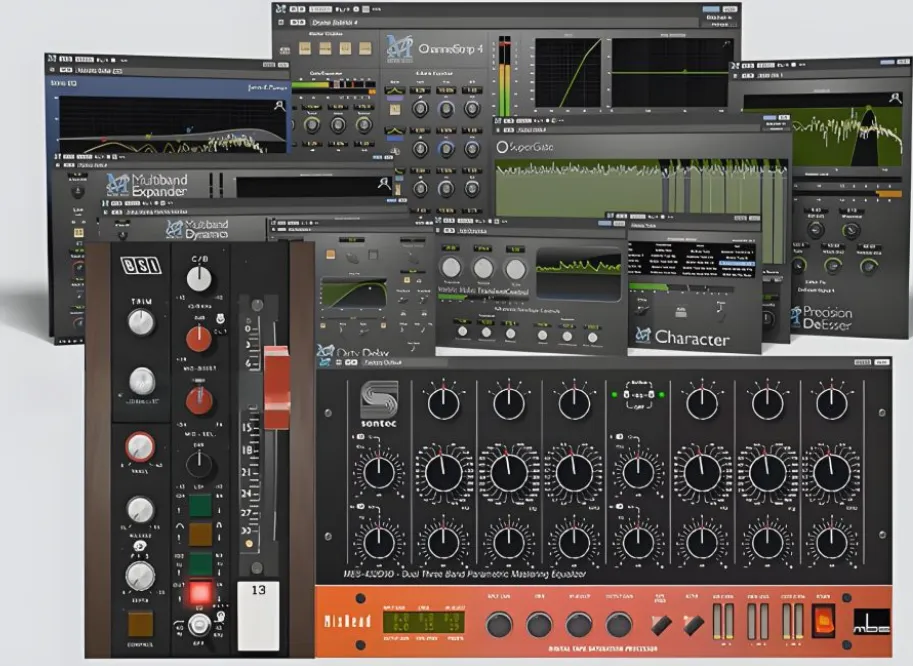Click the level meter in ChannelStrip
The width and height of the screenshot is (913, 666).
pos(504,76)
